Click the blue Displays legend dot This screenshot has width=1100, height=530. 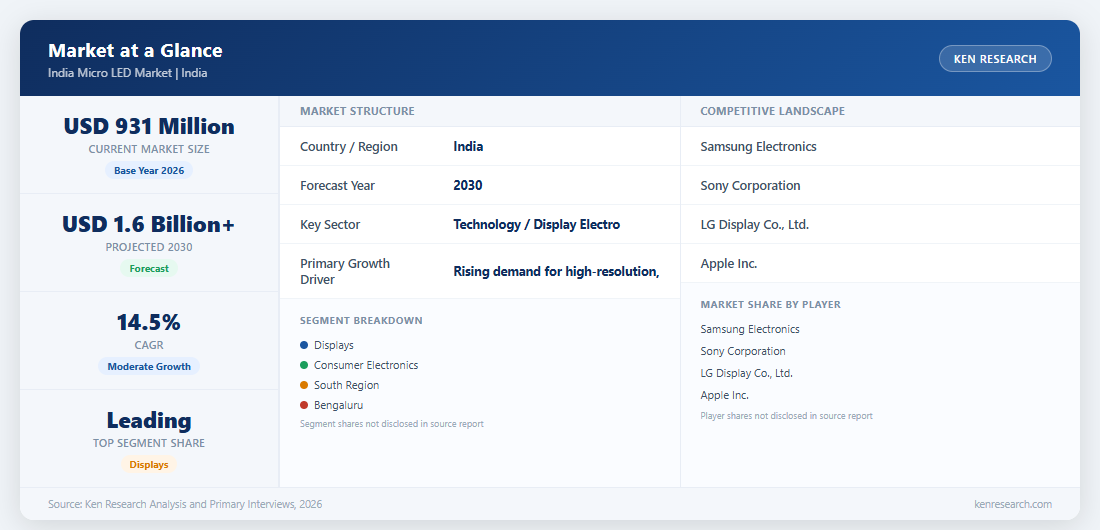[x=304, y=345]
